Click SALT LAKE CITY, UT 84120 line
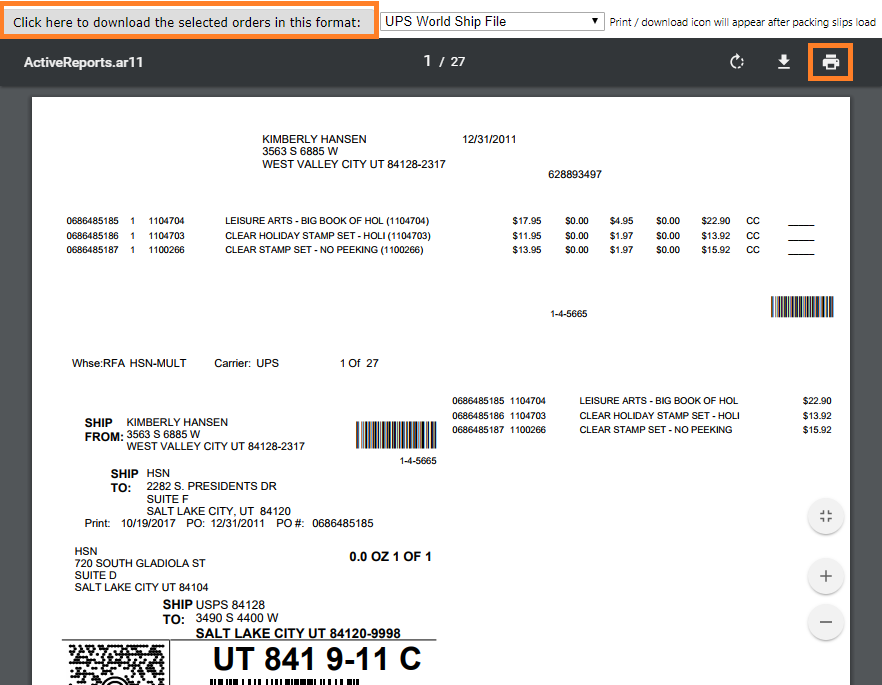Viewport: 882px width, 685px height. coord(218,511)
